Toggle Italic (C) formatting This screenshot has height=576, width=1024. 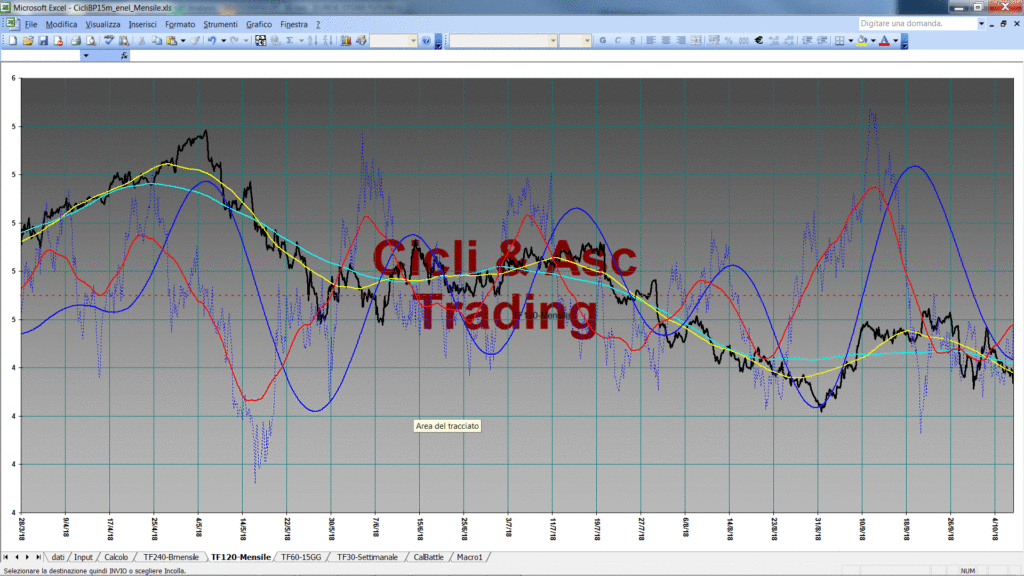(618, 40)
